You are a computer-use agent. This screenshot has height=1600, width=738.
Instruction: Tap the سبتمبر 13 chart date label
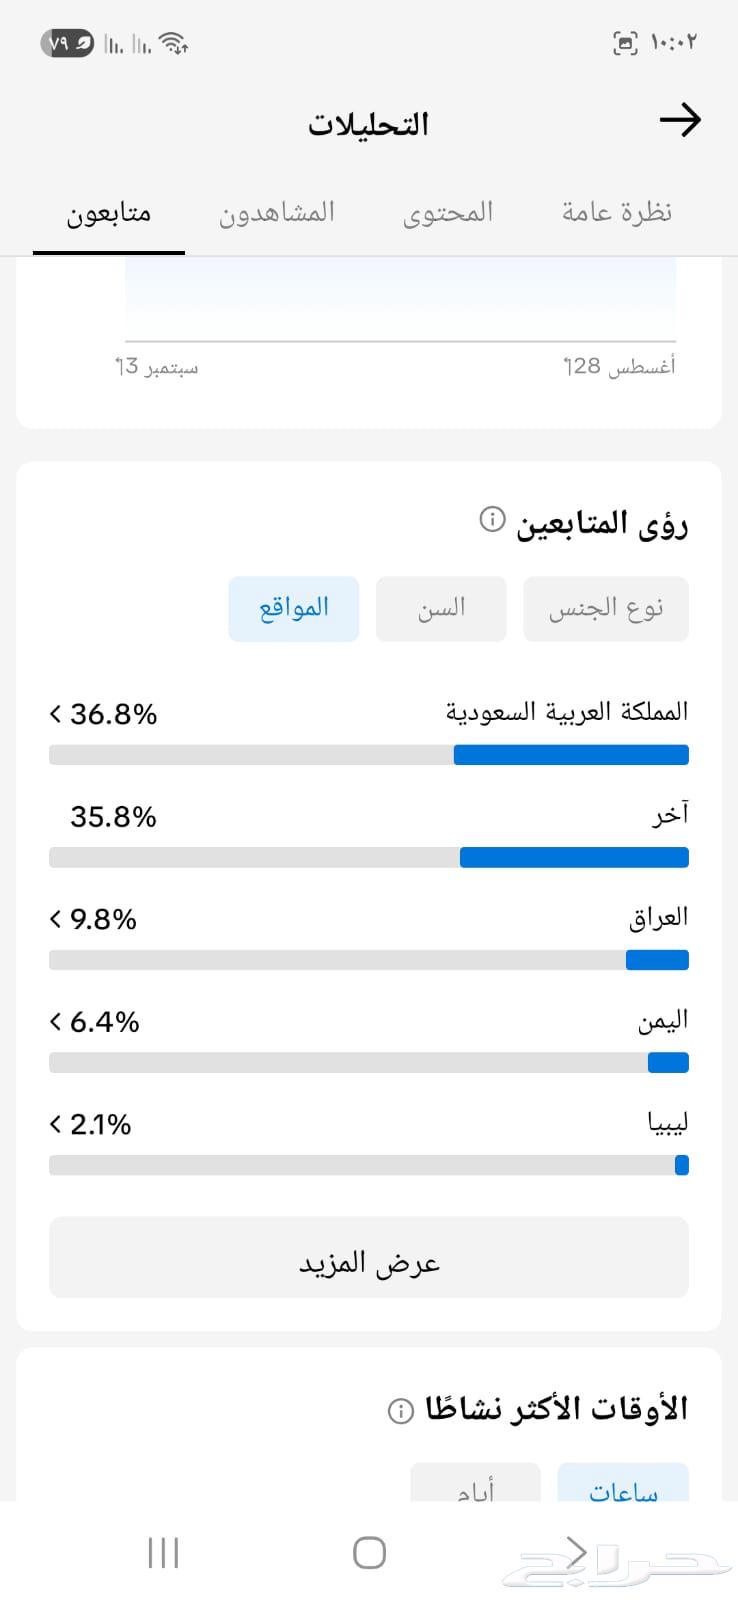pos(156,367)
